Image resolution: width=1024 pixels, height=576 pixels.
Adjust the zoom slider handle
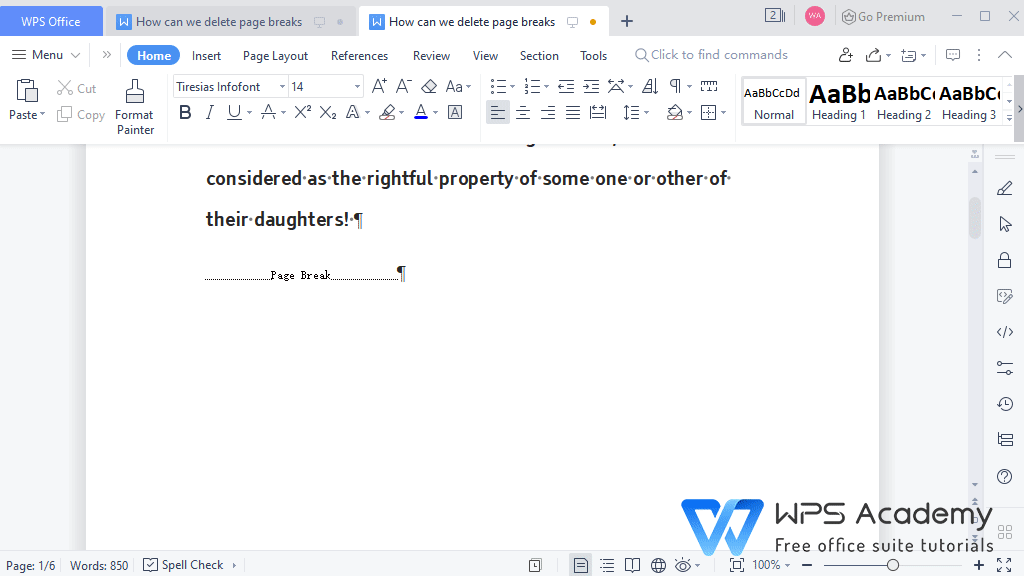pyautogui.click(x=892, y=565)
